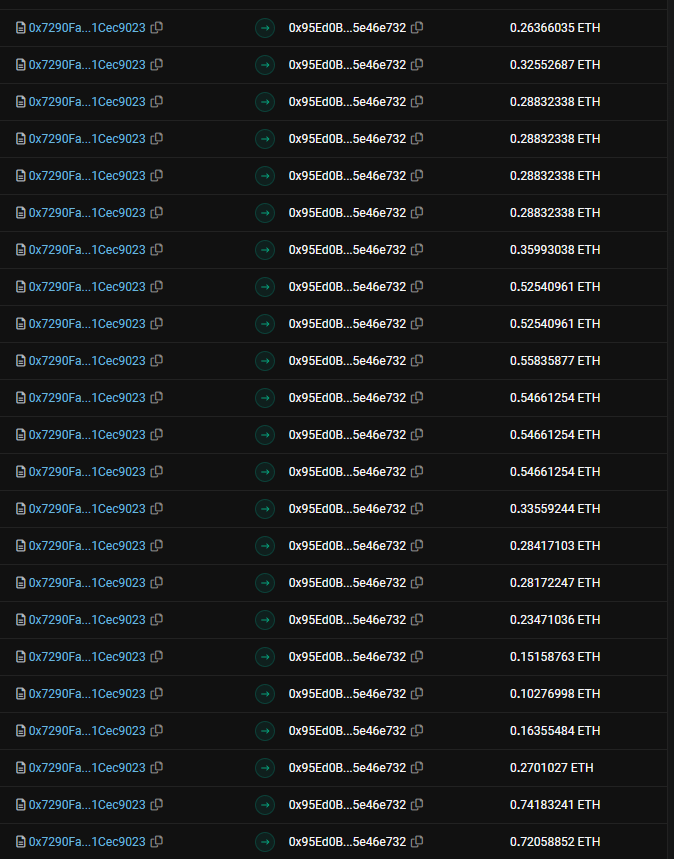Open the 0x7290Fa...1Cec9023 link in the 0.15158763 ETH row
The width and height of the screenshot is (674, 859).
click(x=87, y=656)
